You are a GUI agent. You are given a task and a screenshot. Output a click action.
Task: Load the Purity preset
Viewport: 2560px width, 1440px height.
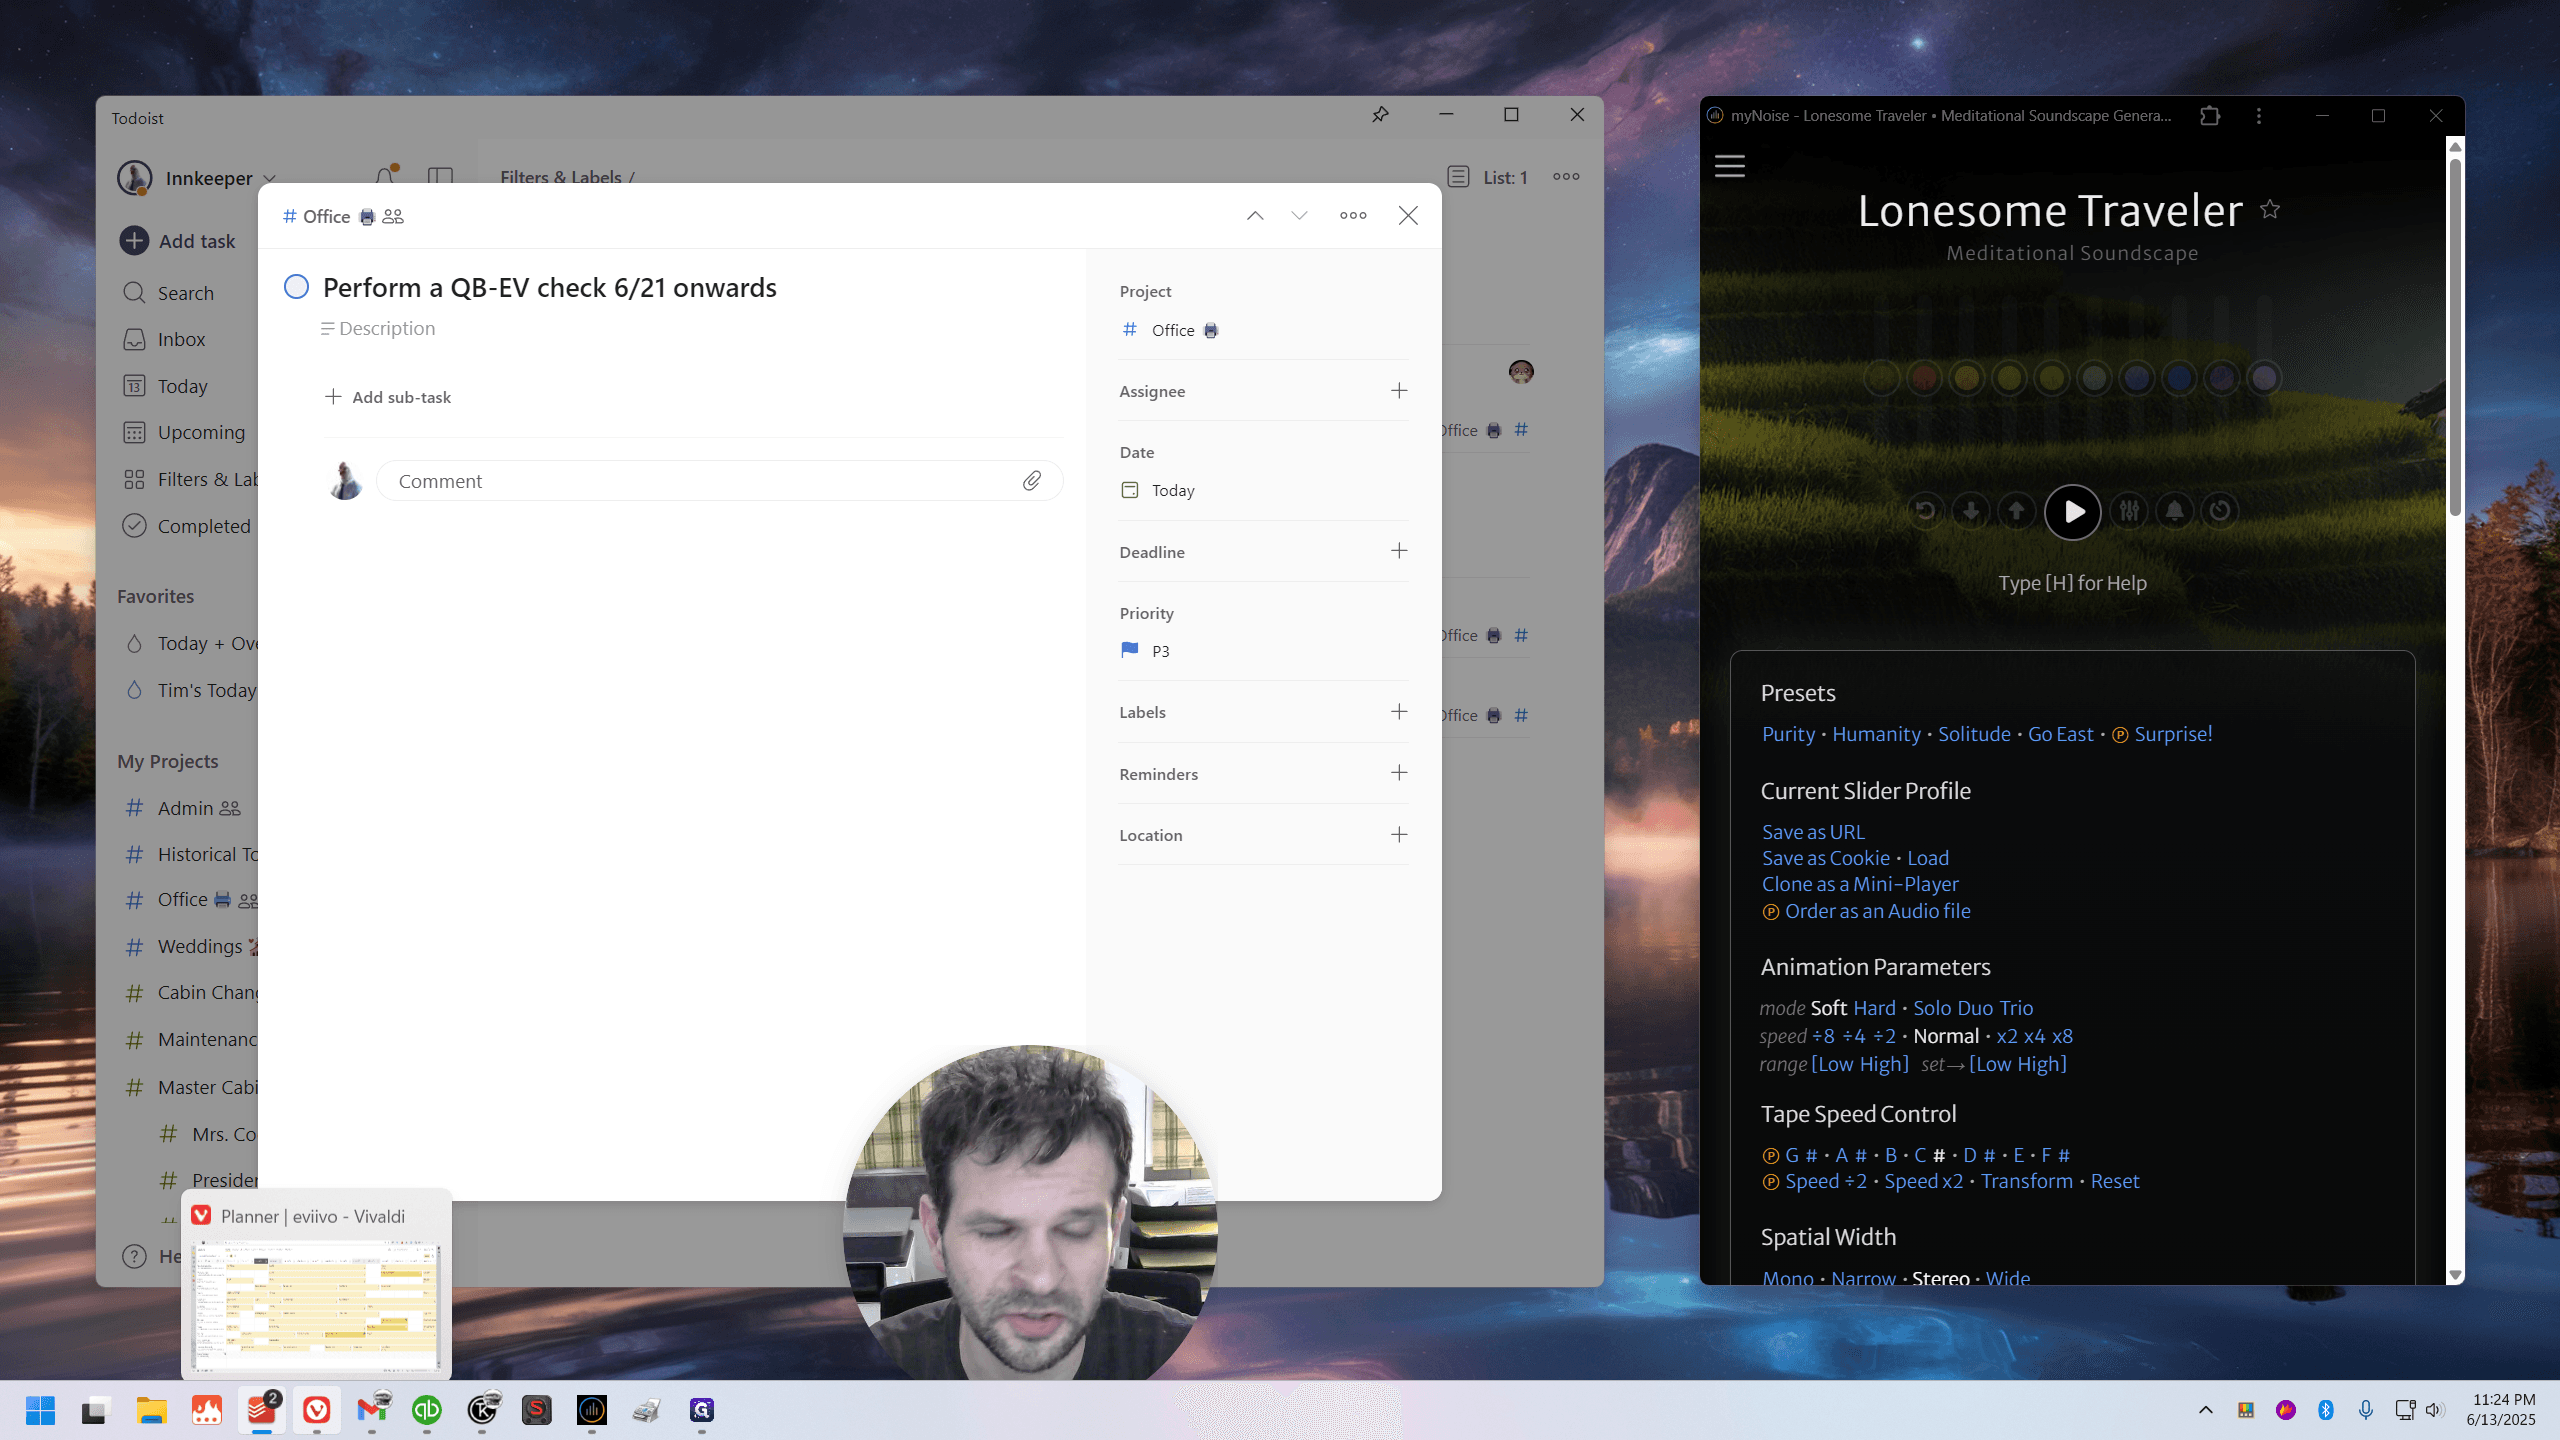1788,734
